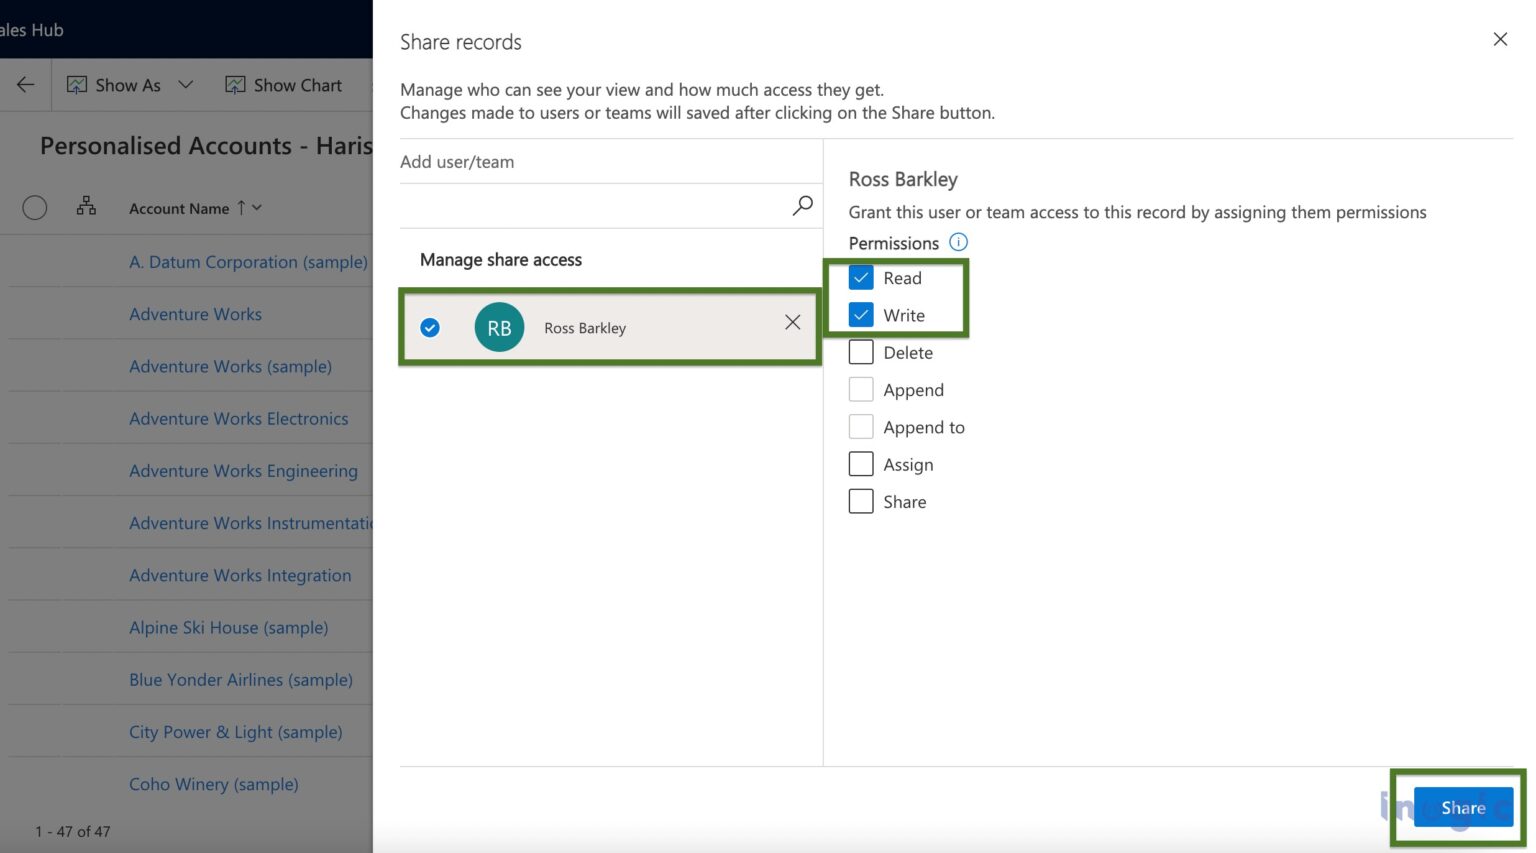Uncheck the Write permission

[861, 315]
